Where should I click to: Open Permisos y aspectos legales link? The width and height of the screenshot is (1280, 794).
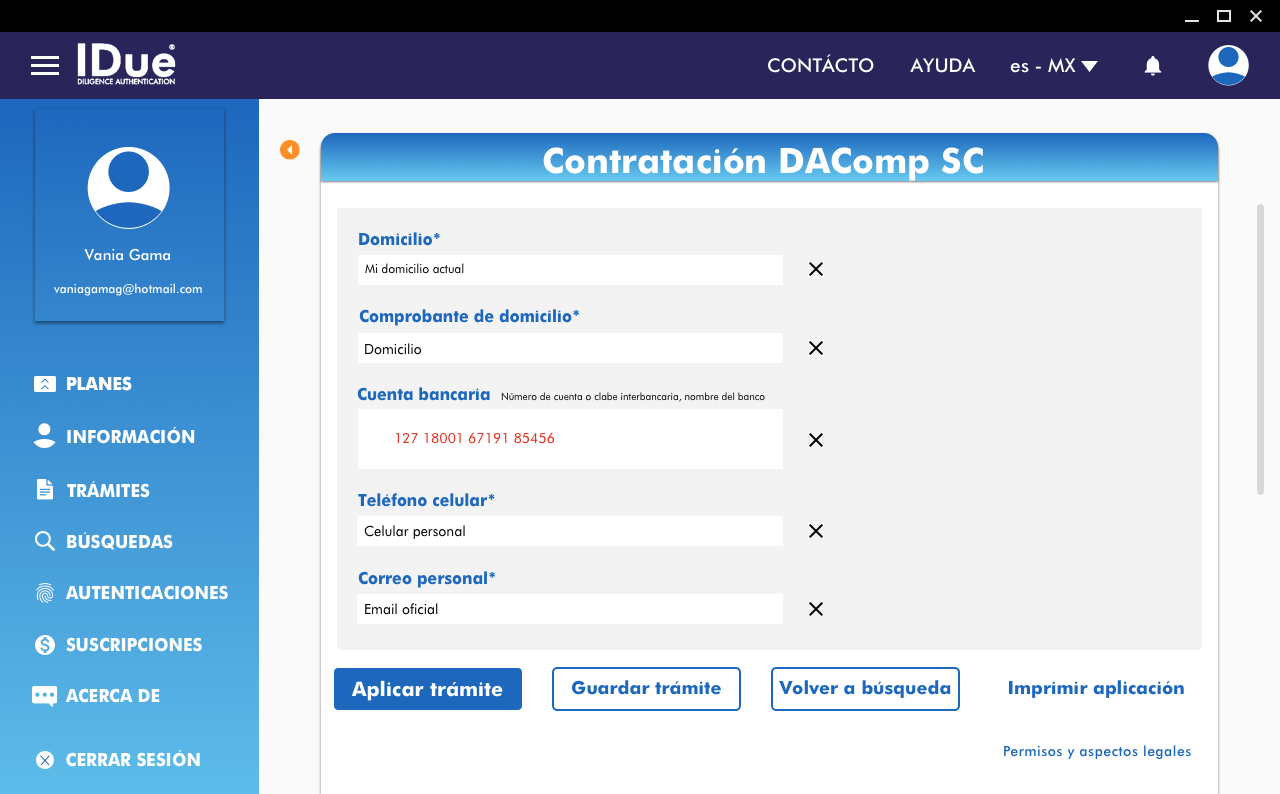click(x=1096, y=752)
